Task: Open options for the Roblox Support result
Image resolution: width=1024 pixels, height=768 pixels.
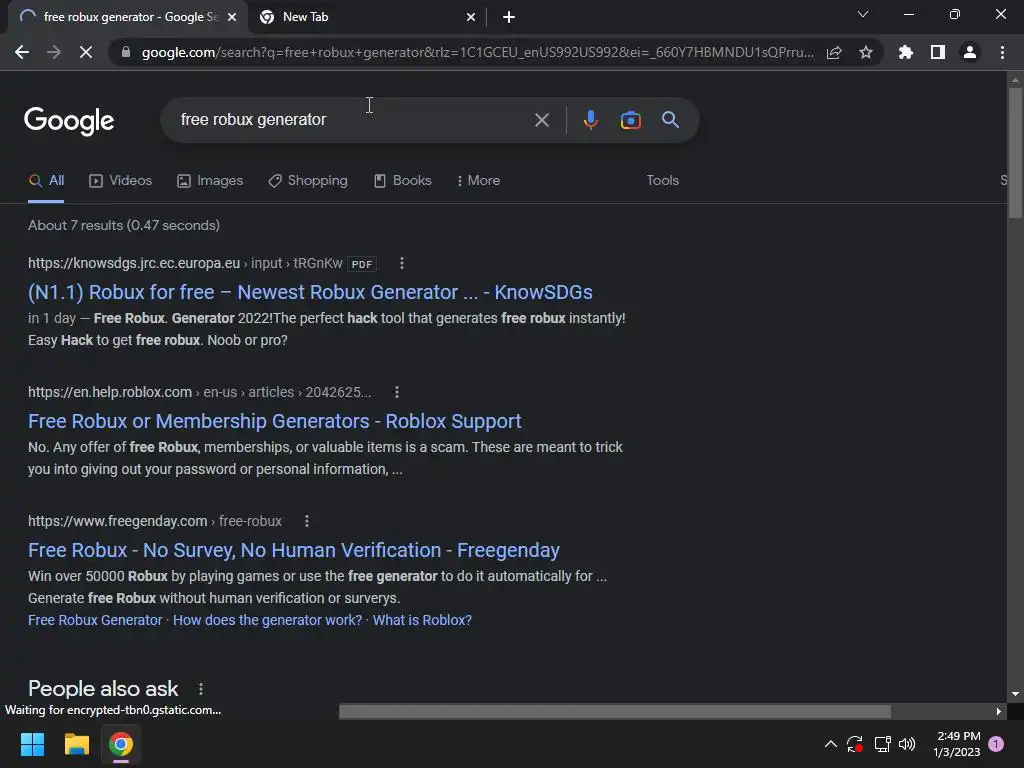Action: pos(396,392)
